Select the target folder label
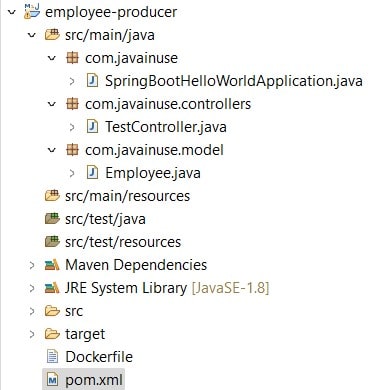 (x=85, y=334)
